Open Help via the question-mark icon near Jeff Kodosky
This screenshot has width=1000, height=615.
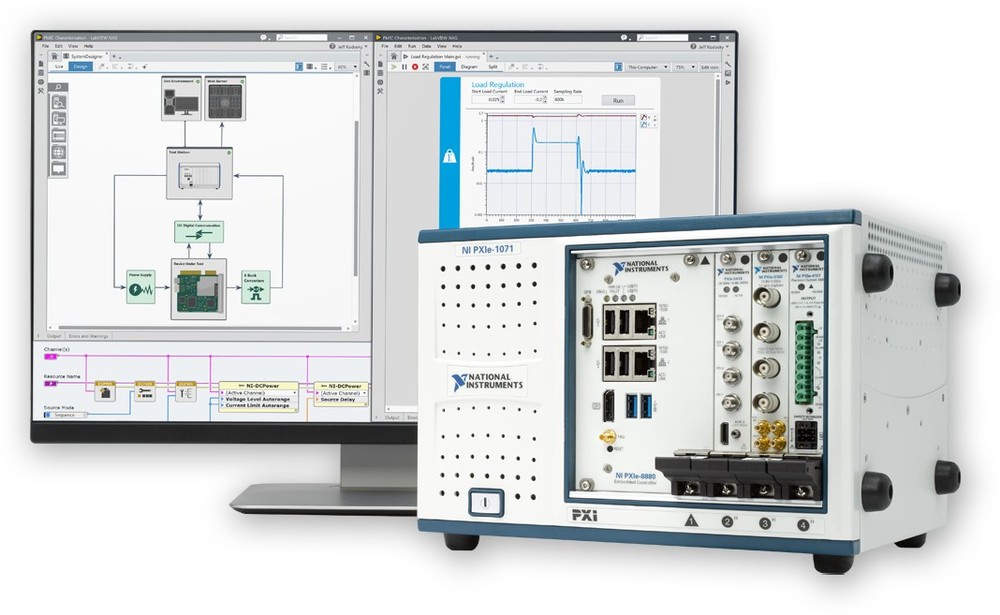coord(691,46)
